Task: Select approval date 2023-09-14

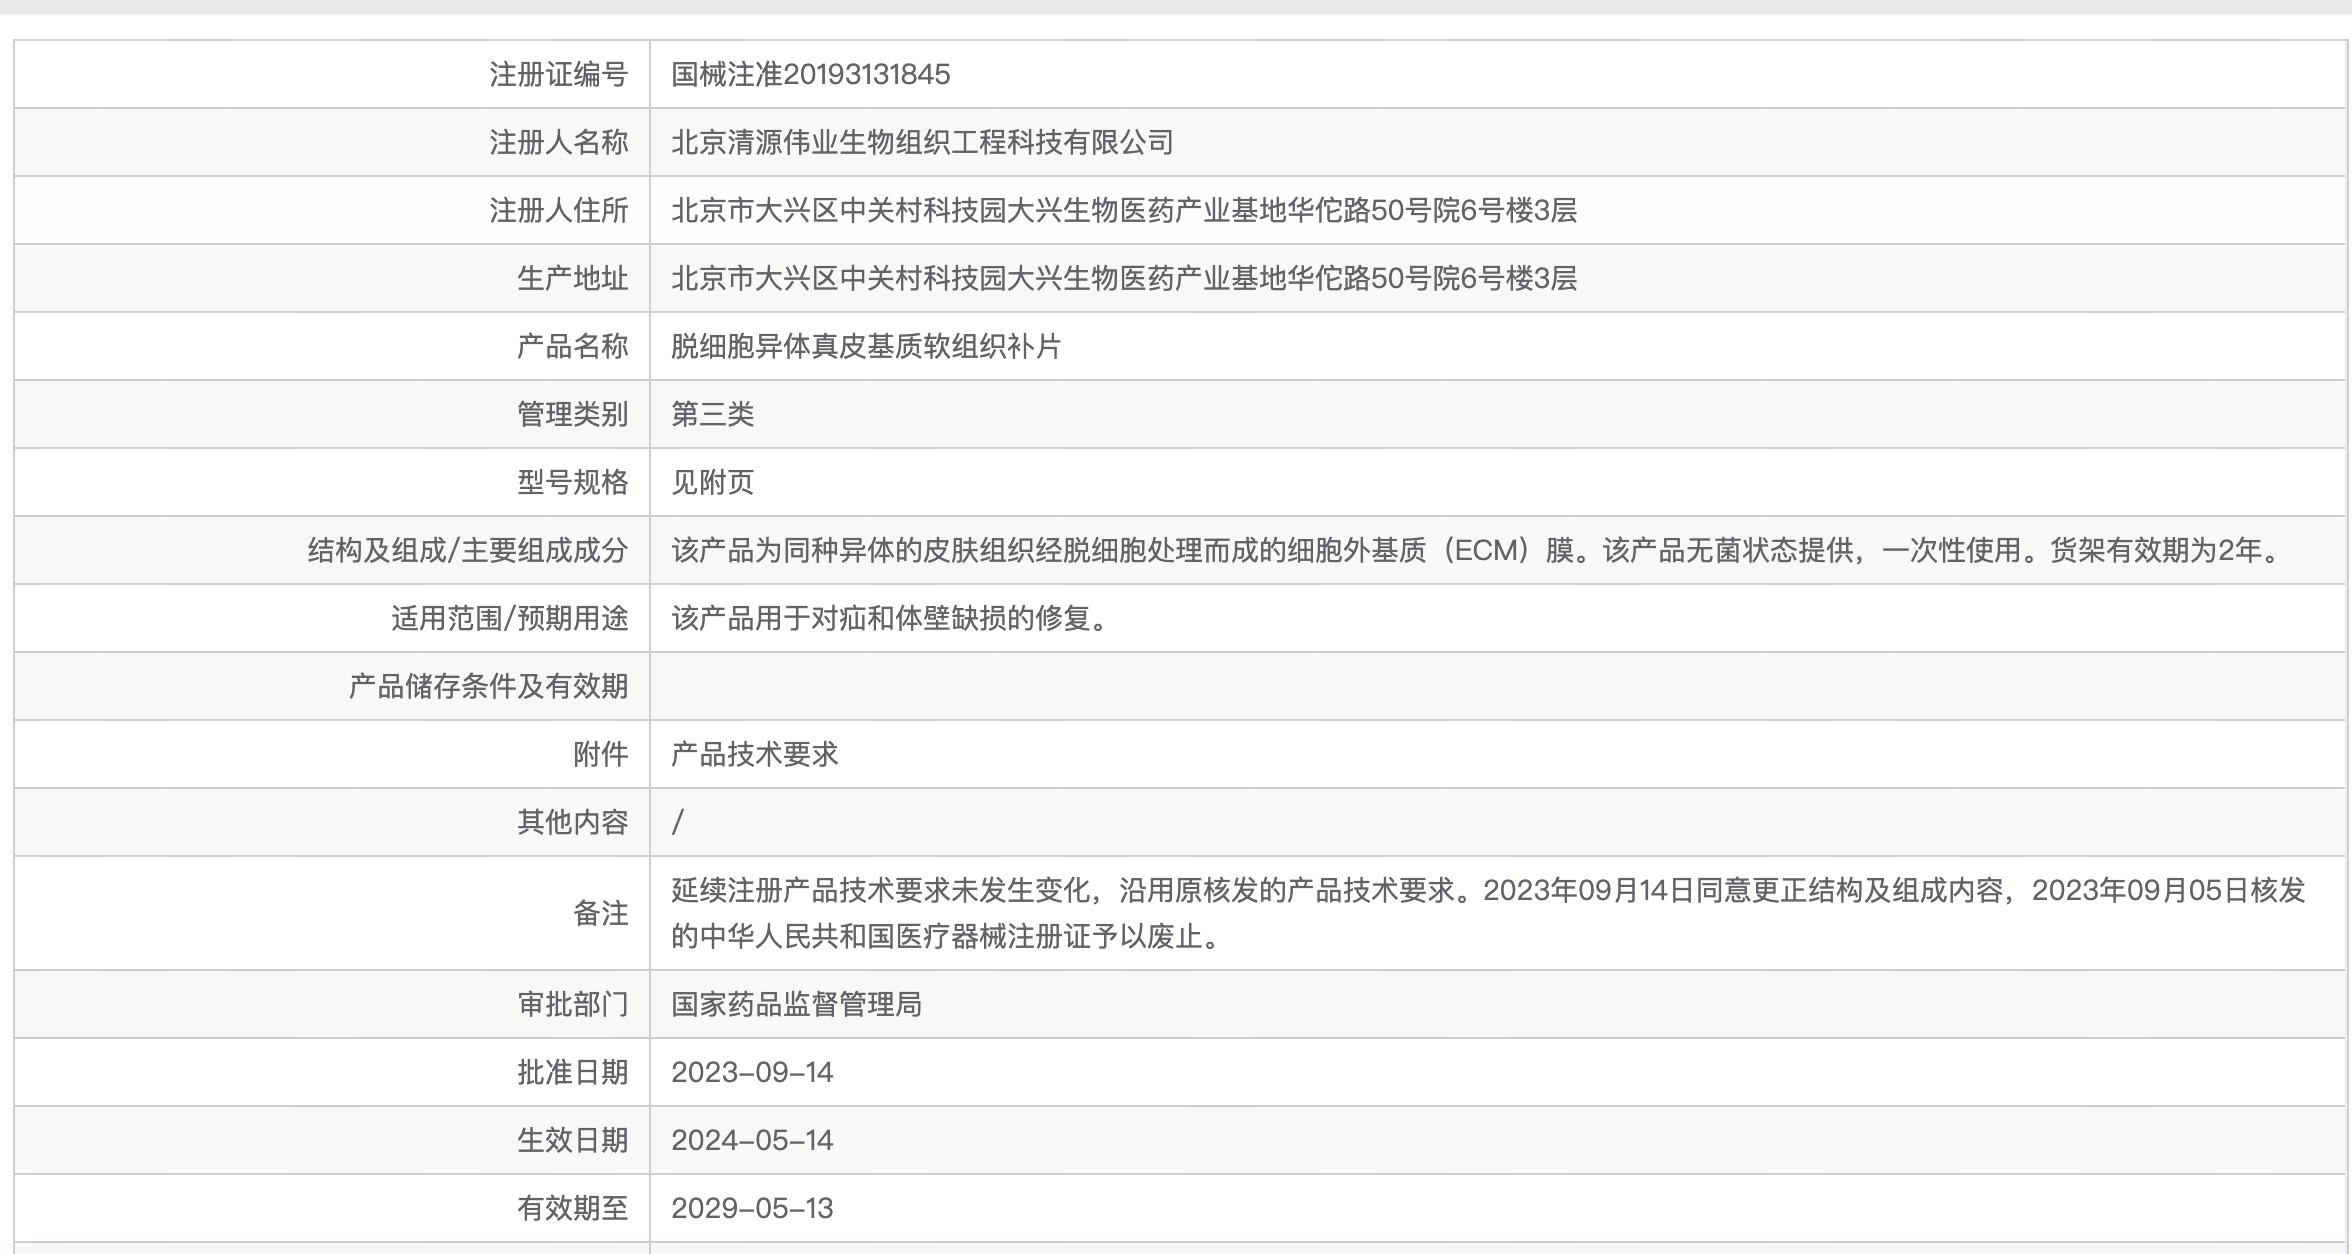Action: [x=752, y=1073]
